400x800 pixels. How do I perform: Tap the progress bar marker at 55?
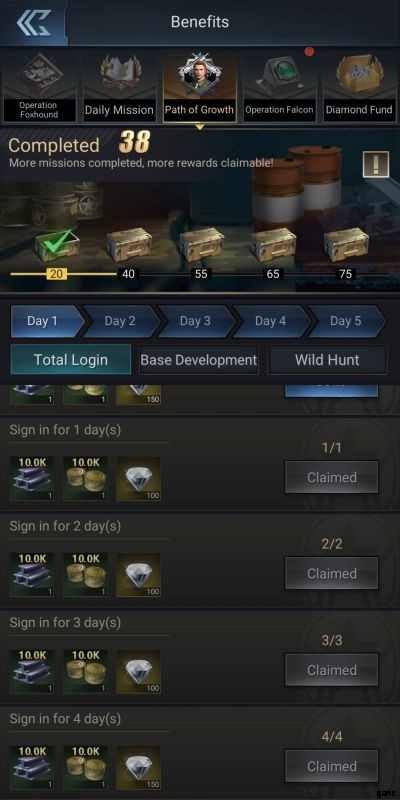coord(201,274)
